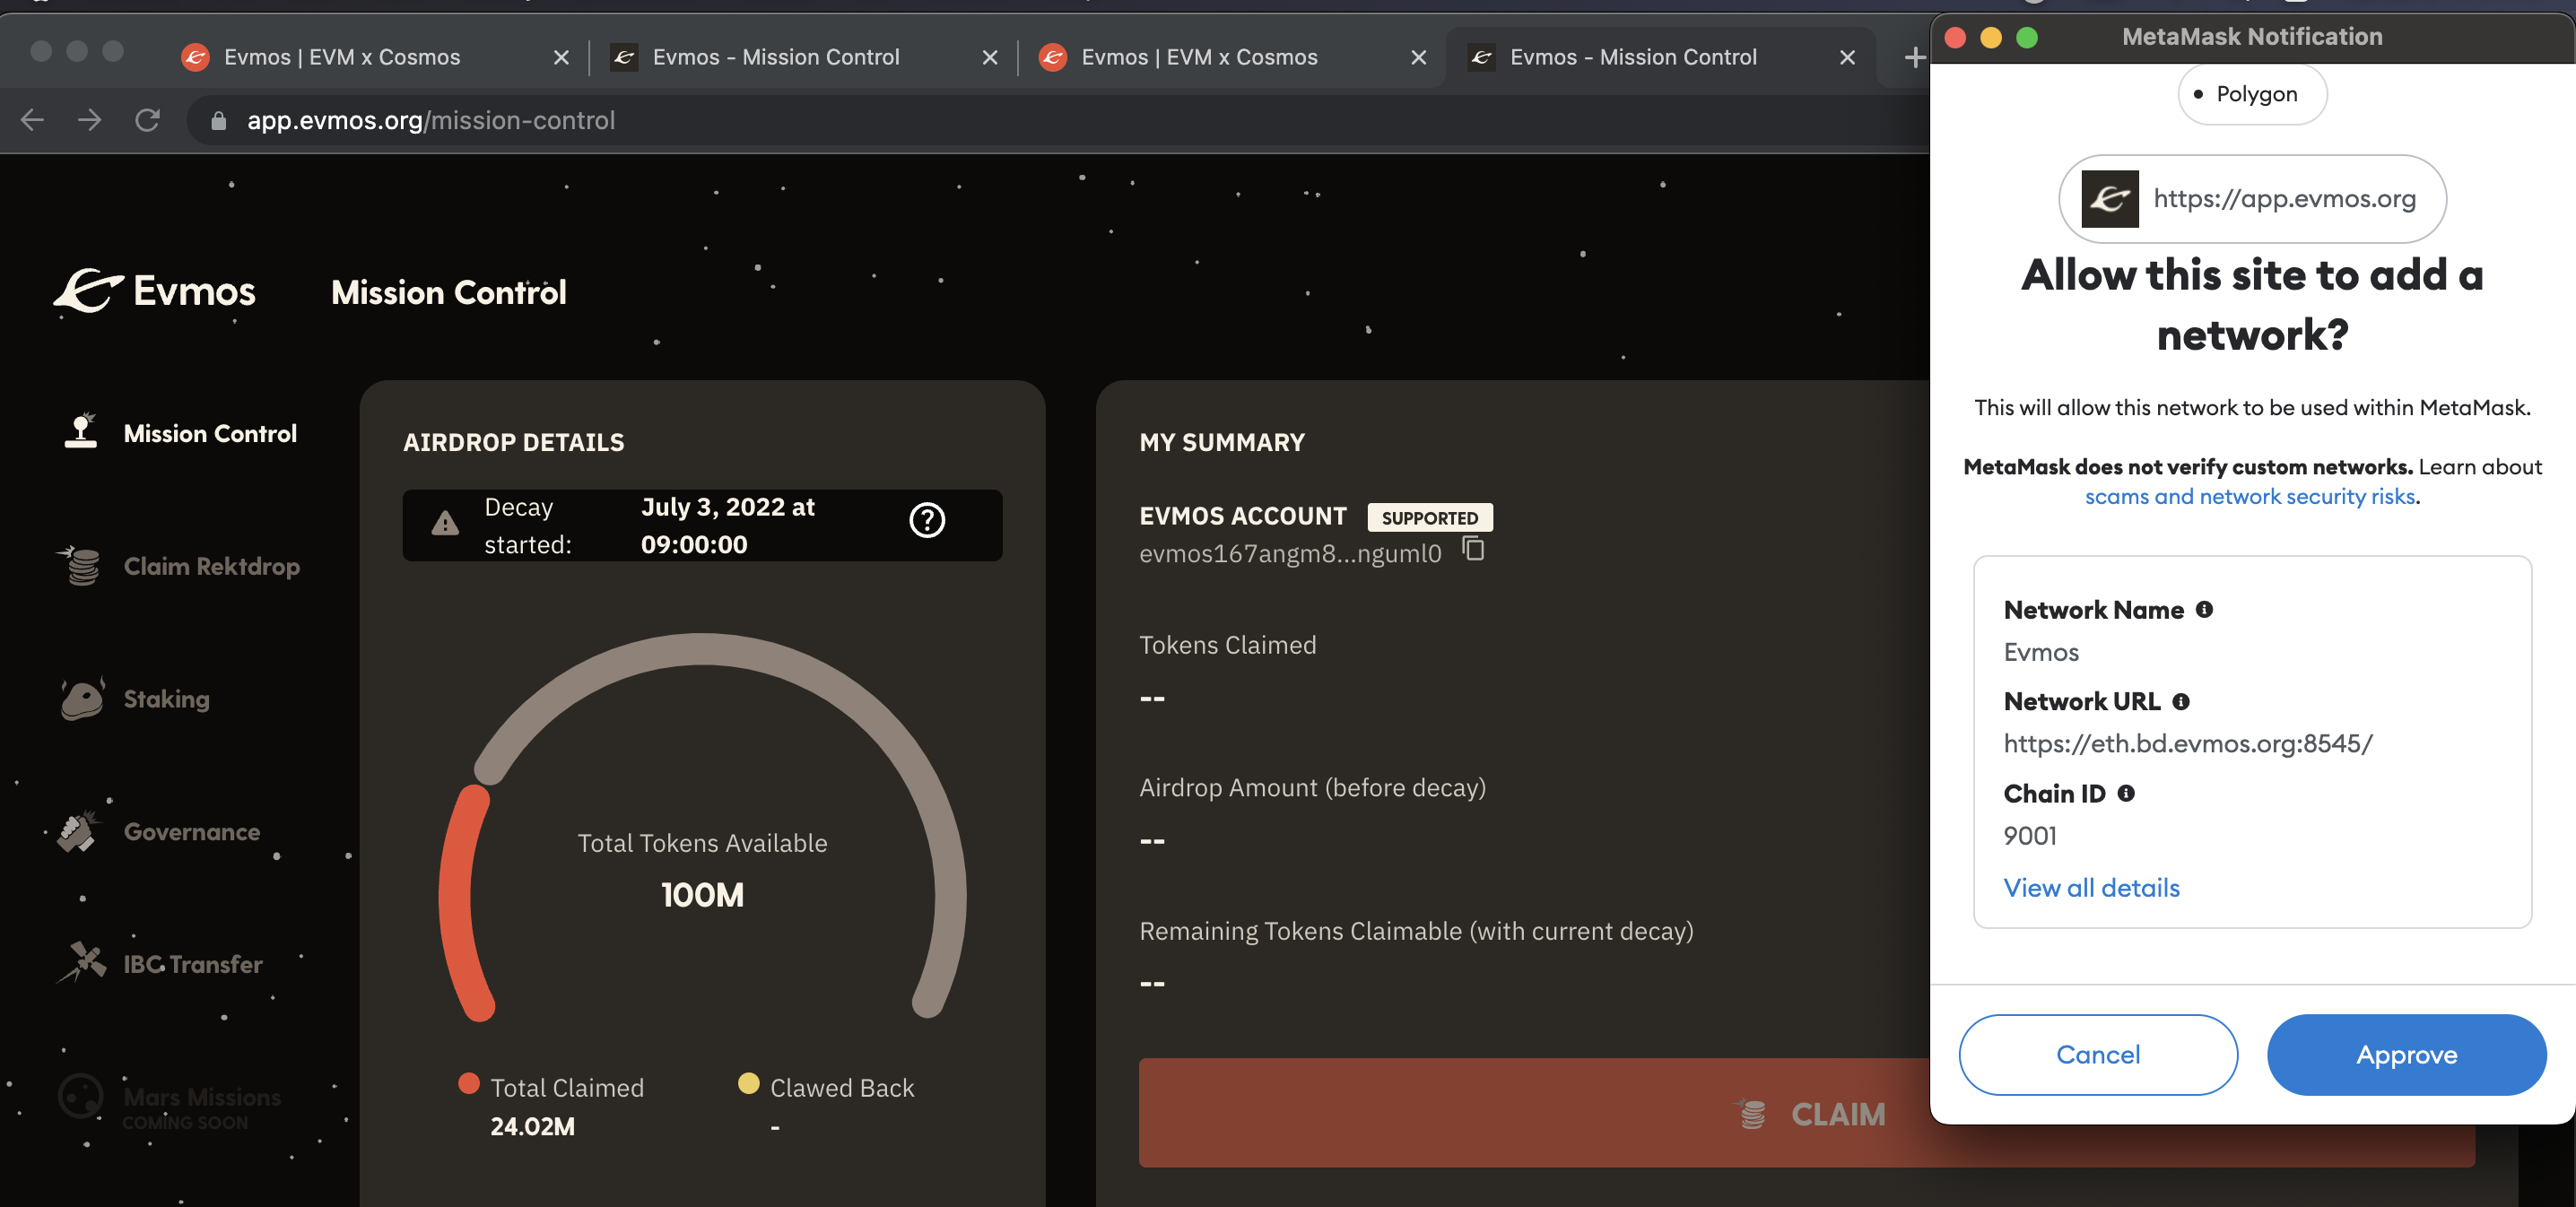Click the IBC Transfer satellite icon
The image size is (2576, 1207).
[82, 963]
